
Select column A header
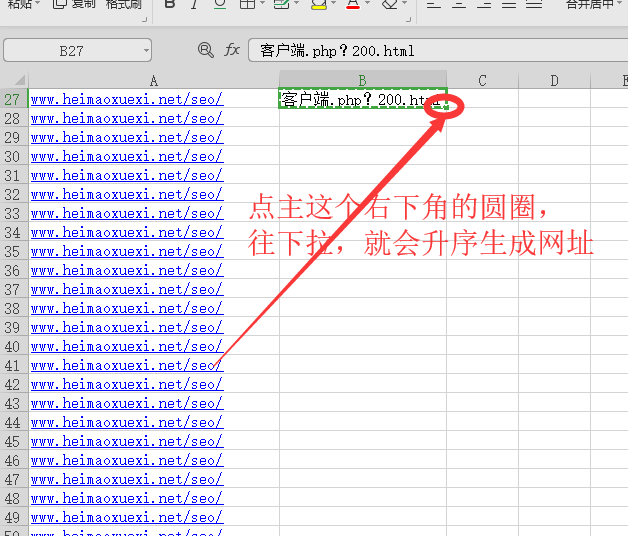(x=154, y=81)
